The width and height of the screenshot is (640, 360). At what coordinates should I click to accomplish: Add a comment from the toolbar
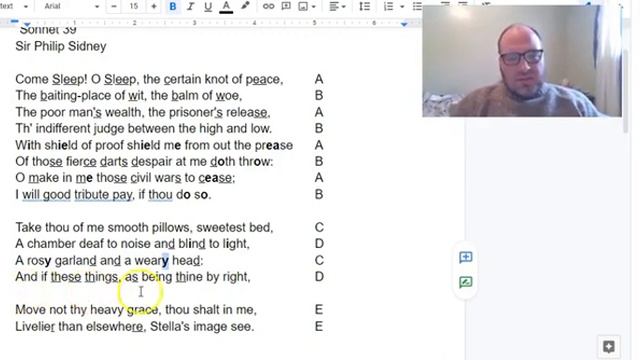[x=286, y=7]
